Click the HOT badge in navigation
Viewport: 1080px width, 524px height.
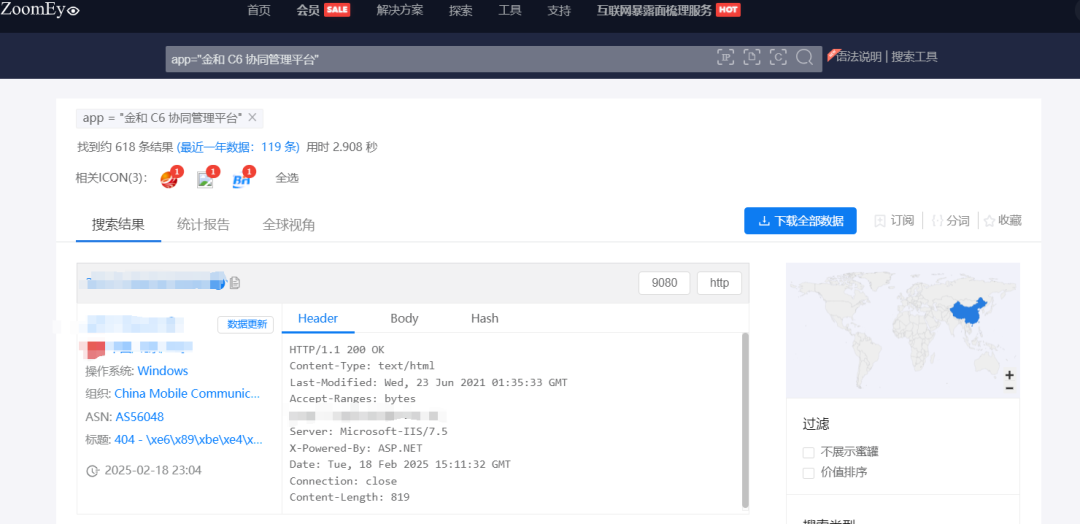[729, 10]
